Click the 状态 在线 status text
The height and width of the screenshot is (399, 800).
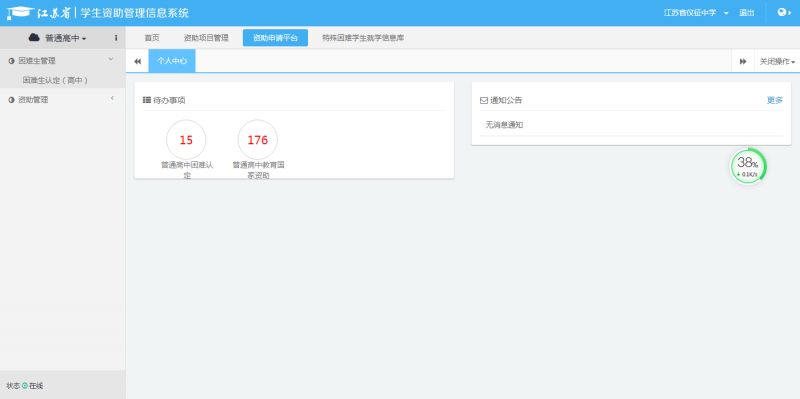[x=24, y=386]
